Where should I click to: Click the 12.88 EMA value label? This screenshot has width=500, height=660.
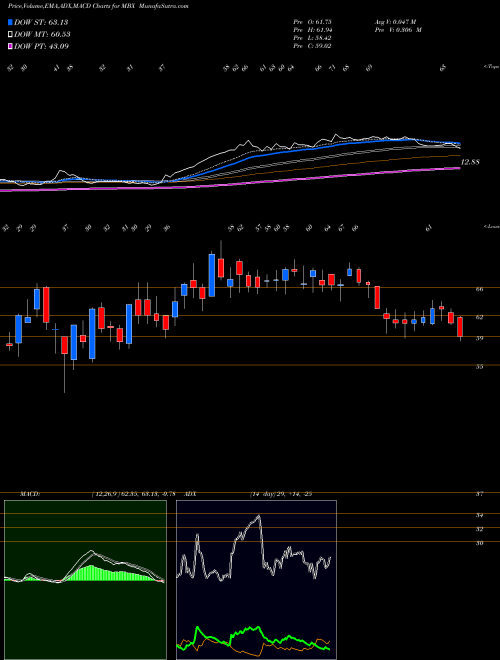(470, 162)
